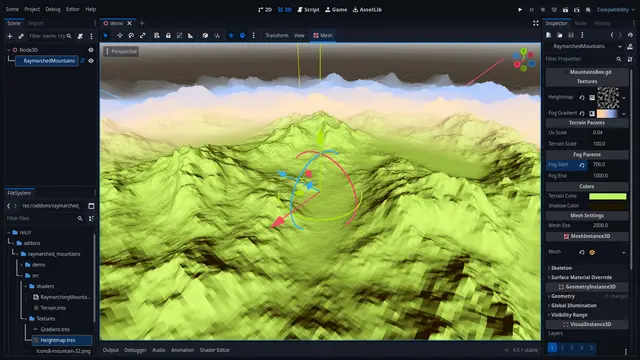The height and width of the screenshot is (360, 640).
Task: Revert the Heightmap property
Action: 582,98
